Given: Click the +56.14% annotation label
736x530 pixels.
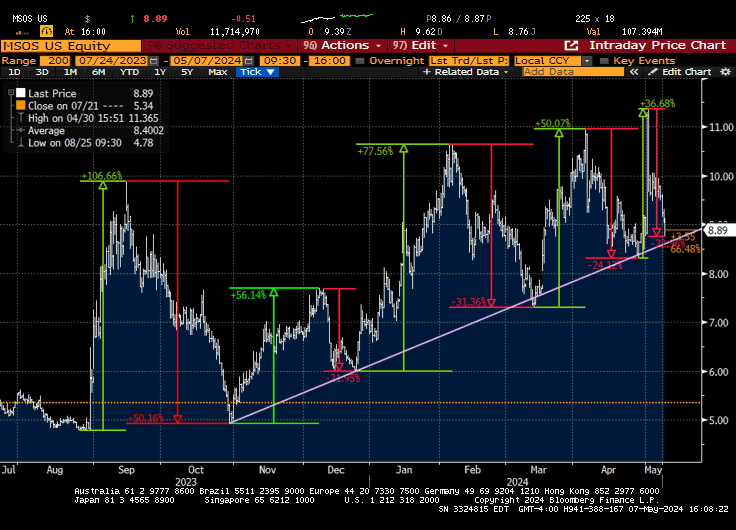Looking at the screenshot, I should click(248, 295).
